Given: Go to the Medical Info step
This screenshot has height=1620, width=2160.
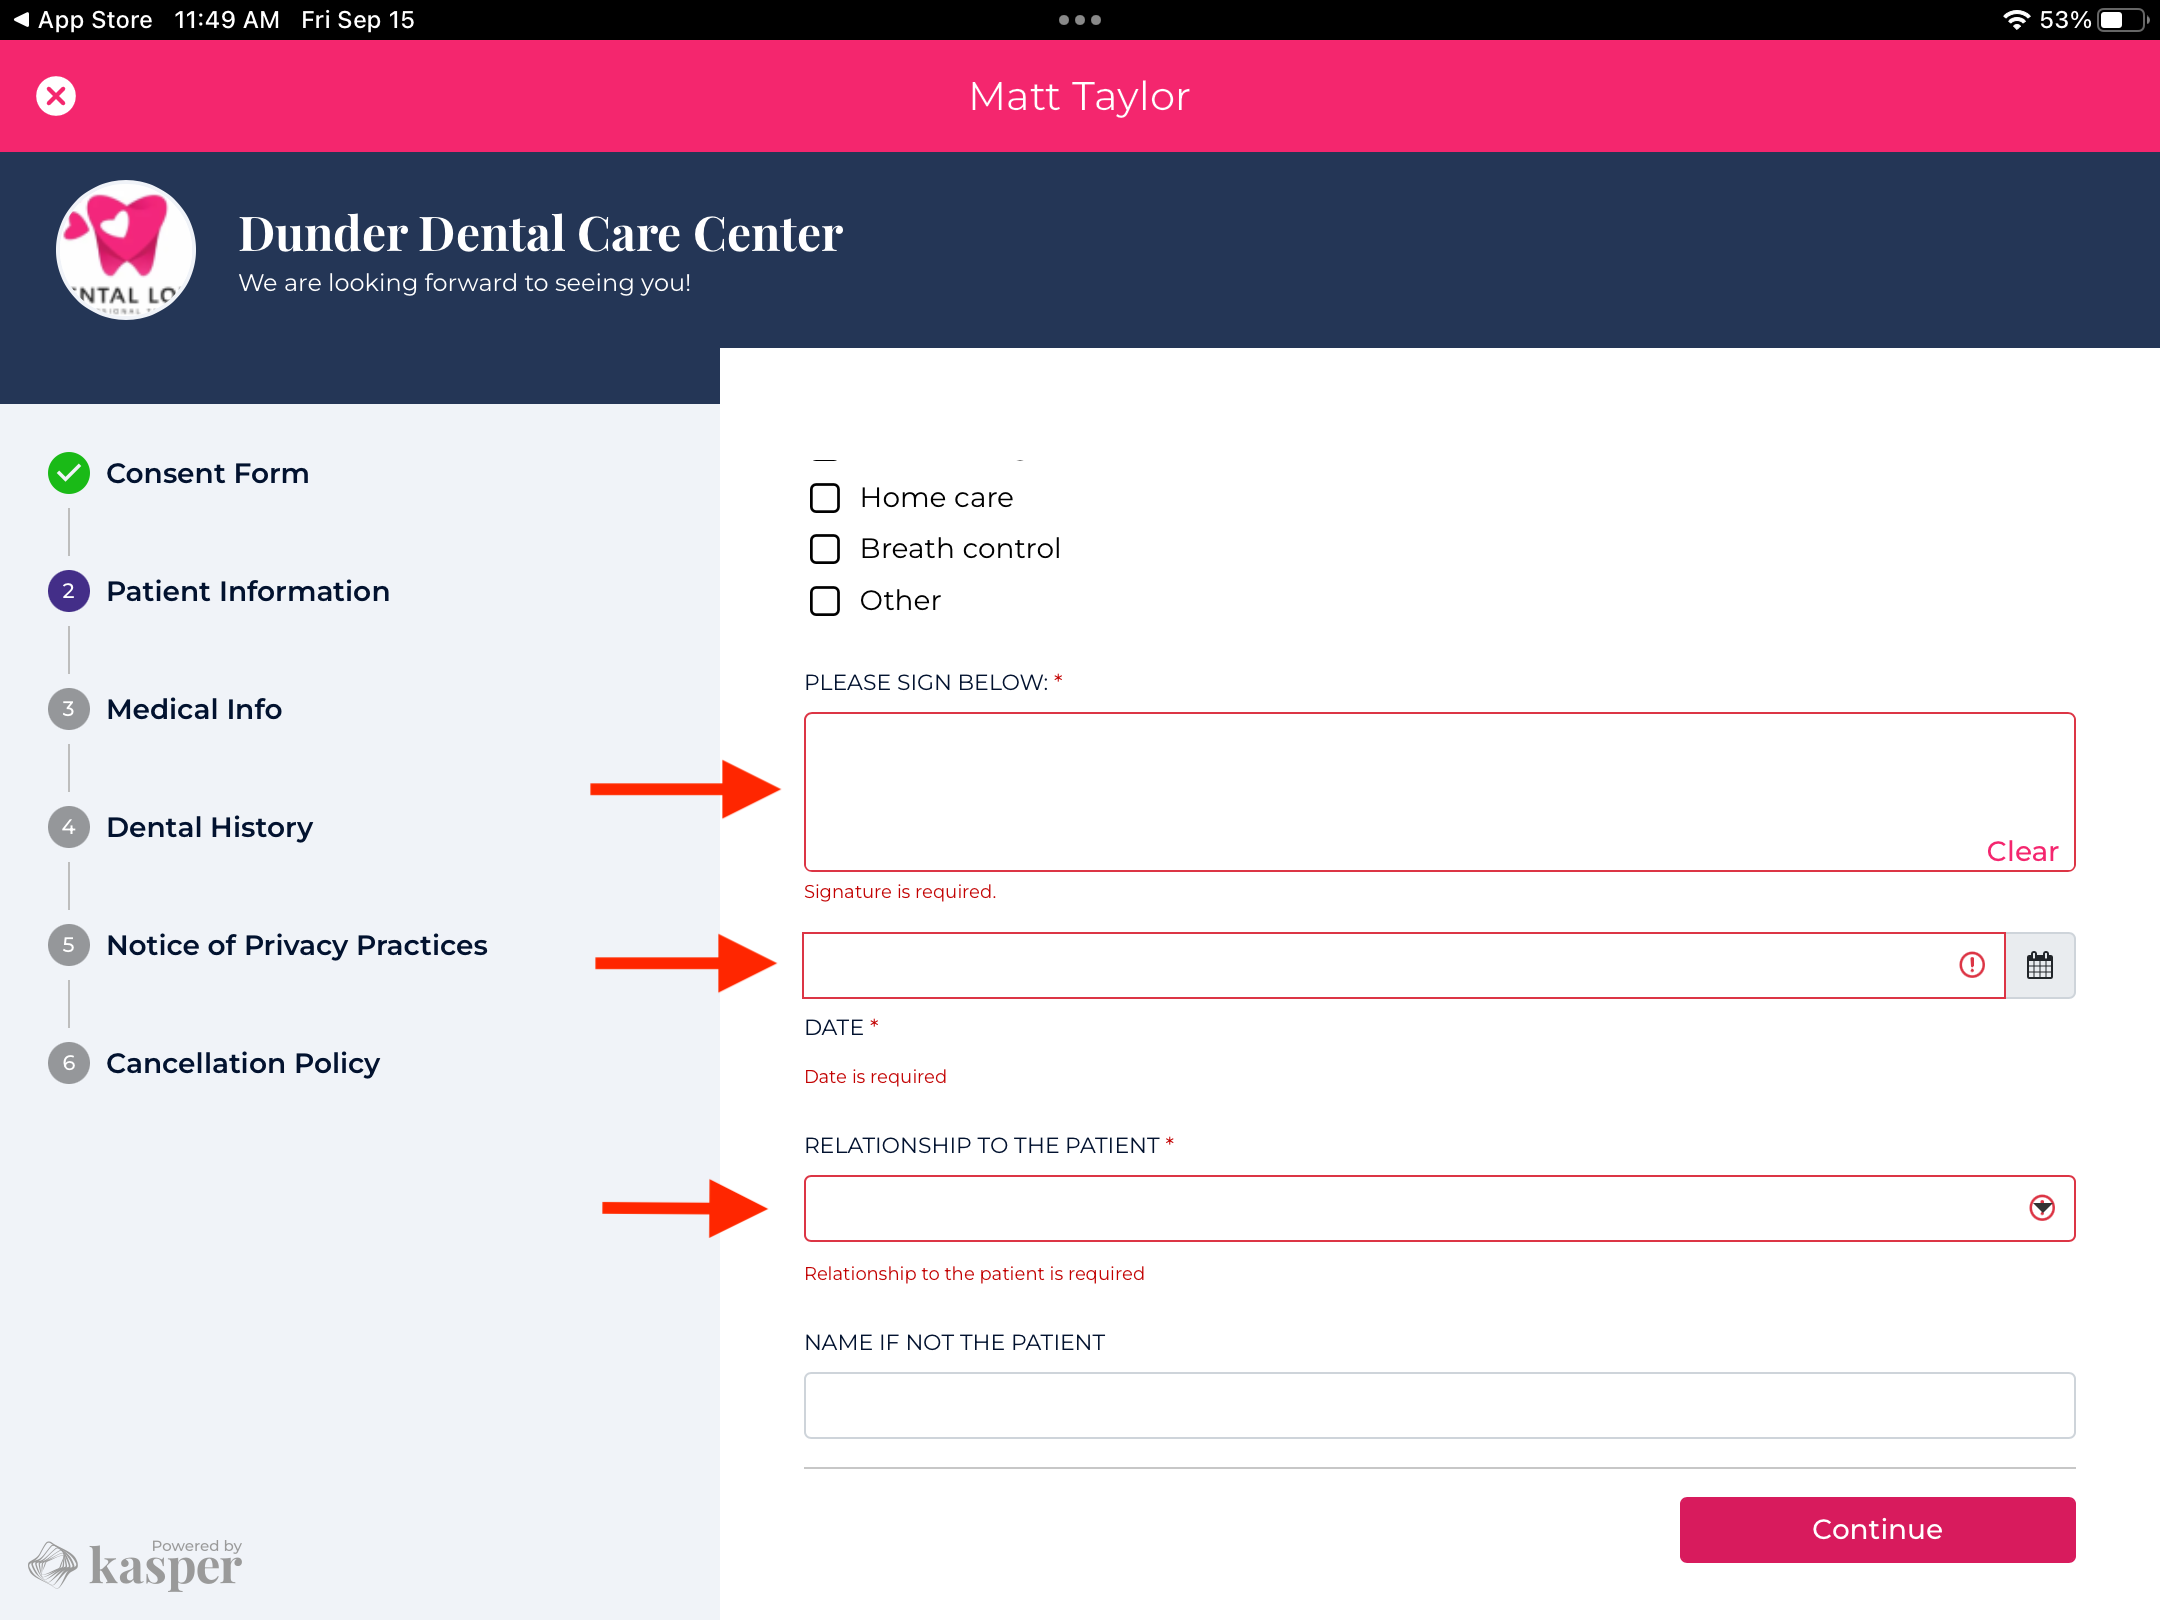Looking at the screenshot, I should point(194,709).
